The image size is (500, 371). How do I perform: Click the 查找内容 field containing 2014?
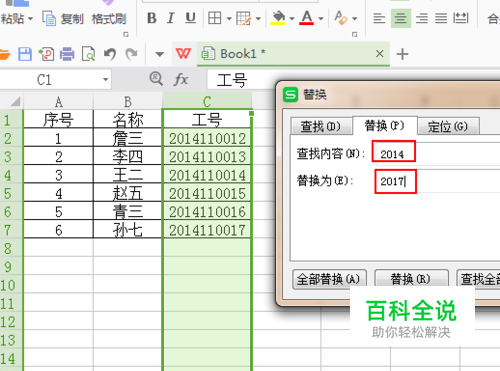(x=437, y=153)
